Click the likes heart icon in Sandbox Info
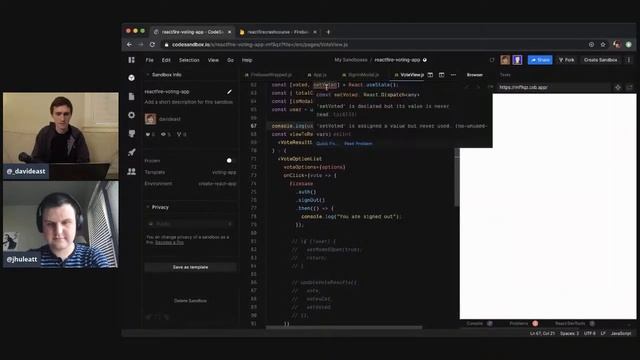This screenshot has width=640, height=360. [148, 134]
